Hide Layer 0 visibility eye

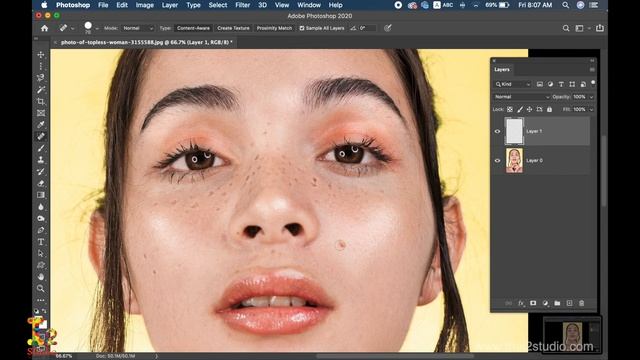tap(497, 160)
